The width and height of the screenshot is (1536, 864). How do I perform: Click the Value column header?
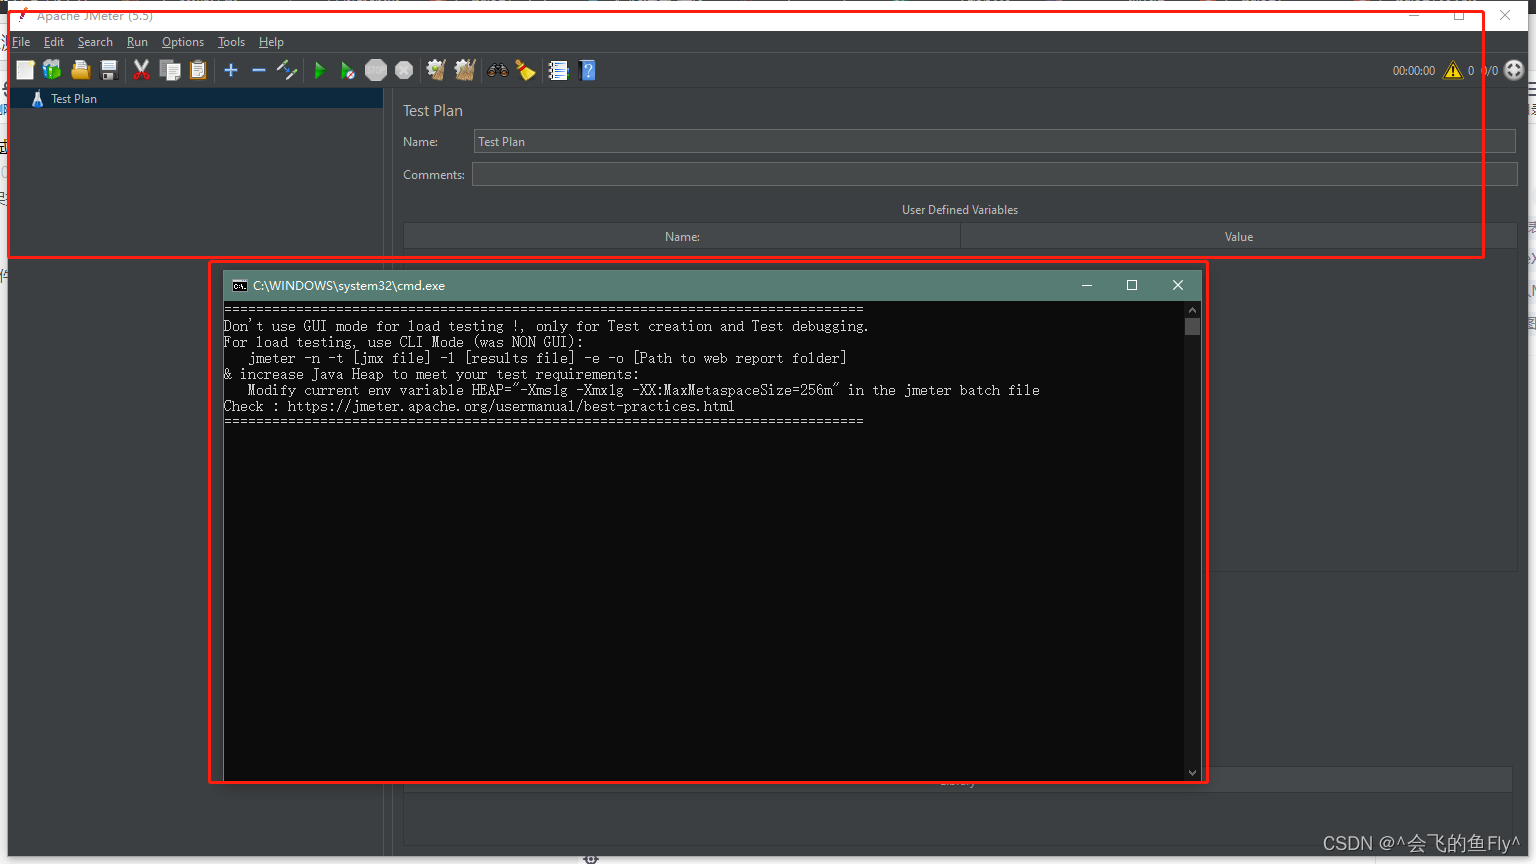click(1238, 237)
